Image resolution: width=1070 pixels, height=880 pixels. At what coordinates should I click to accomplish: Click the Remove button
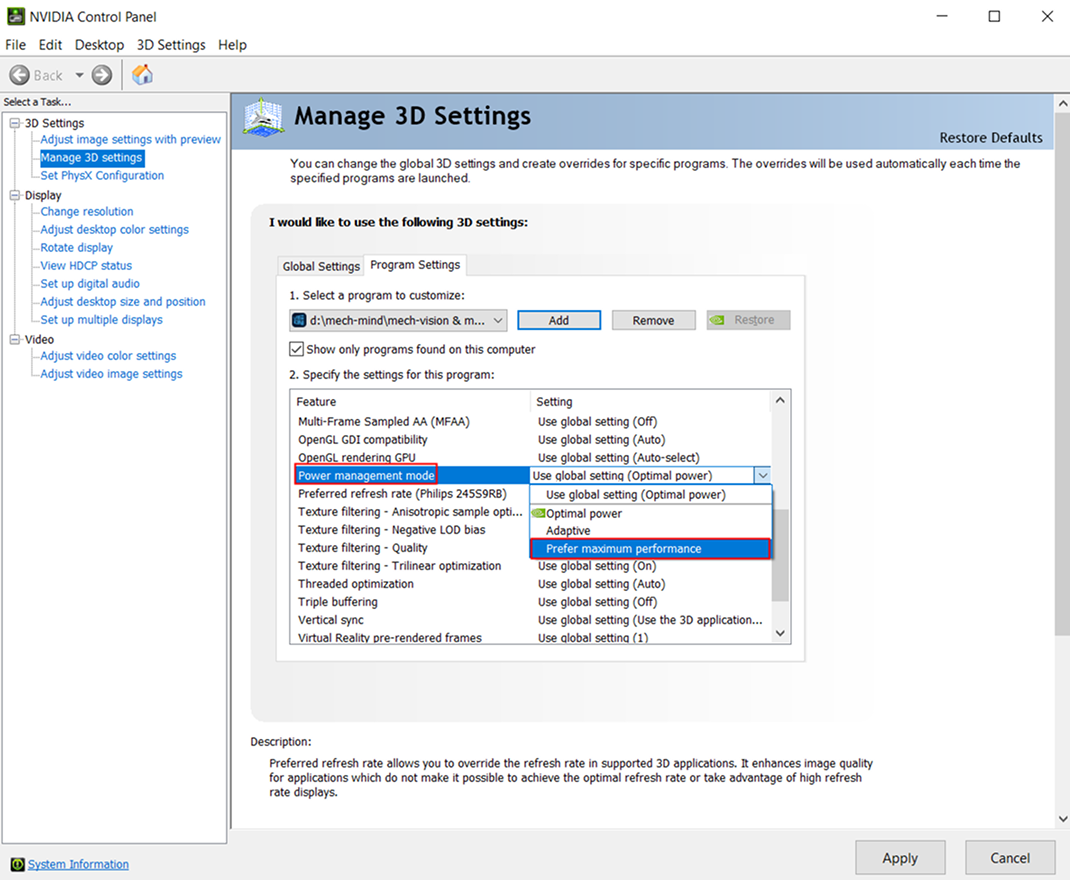click(653, 320)
